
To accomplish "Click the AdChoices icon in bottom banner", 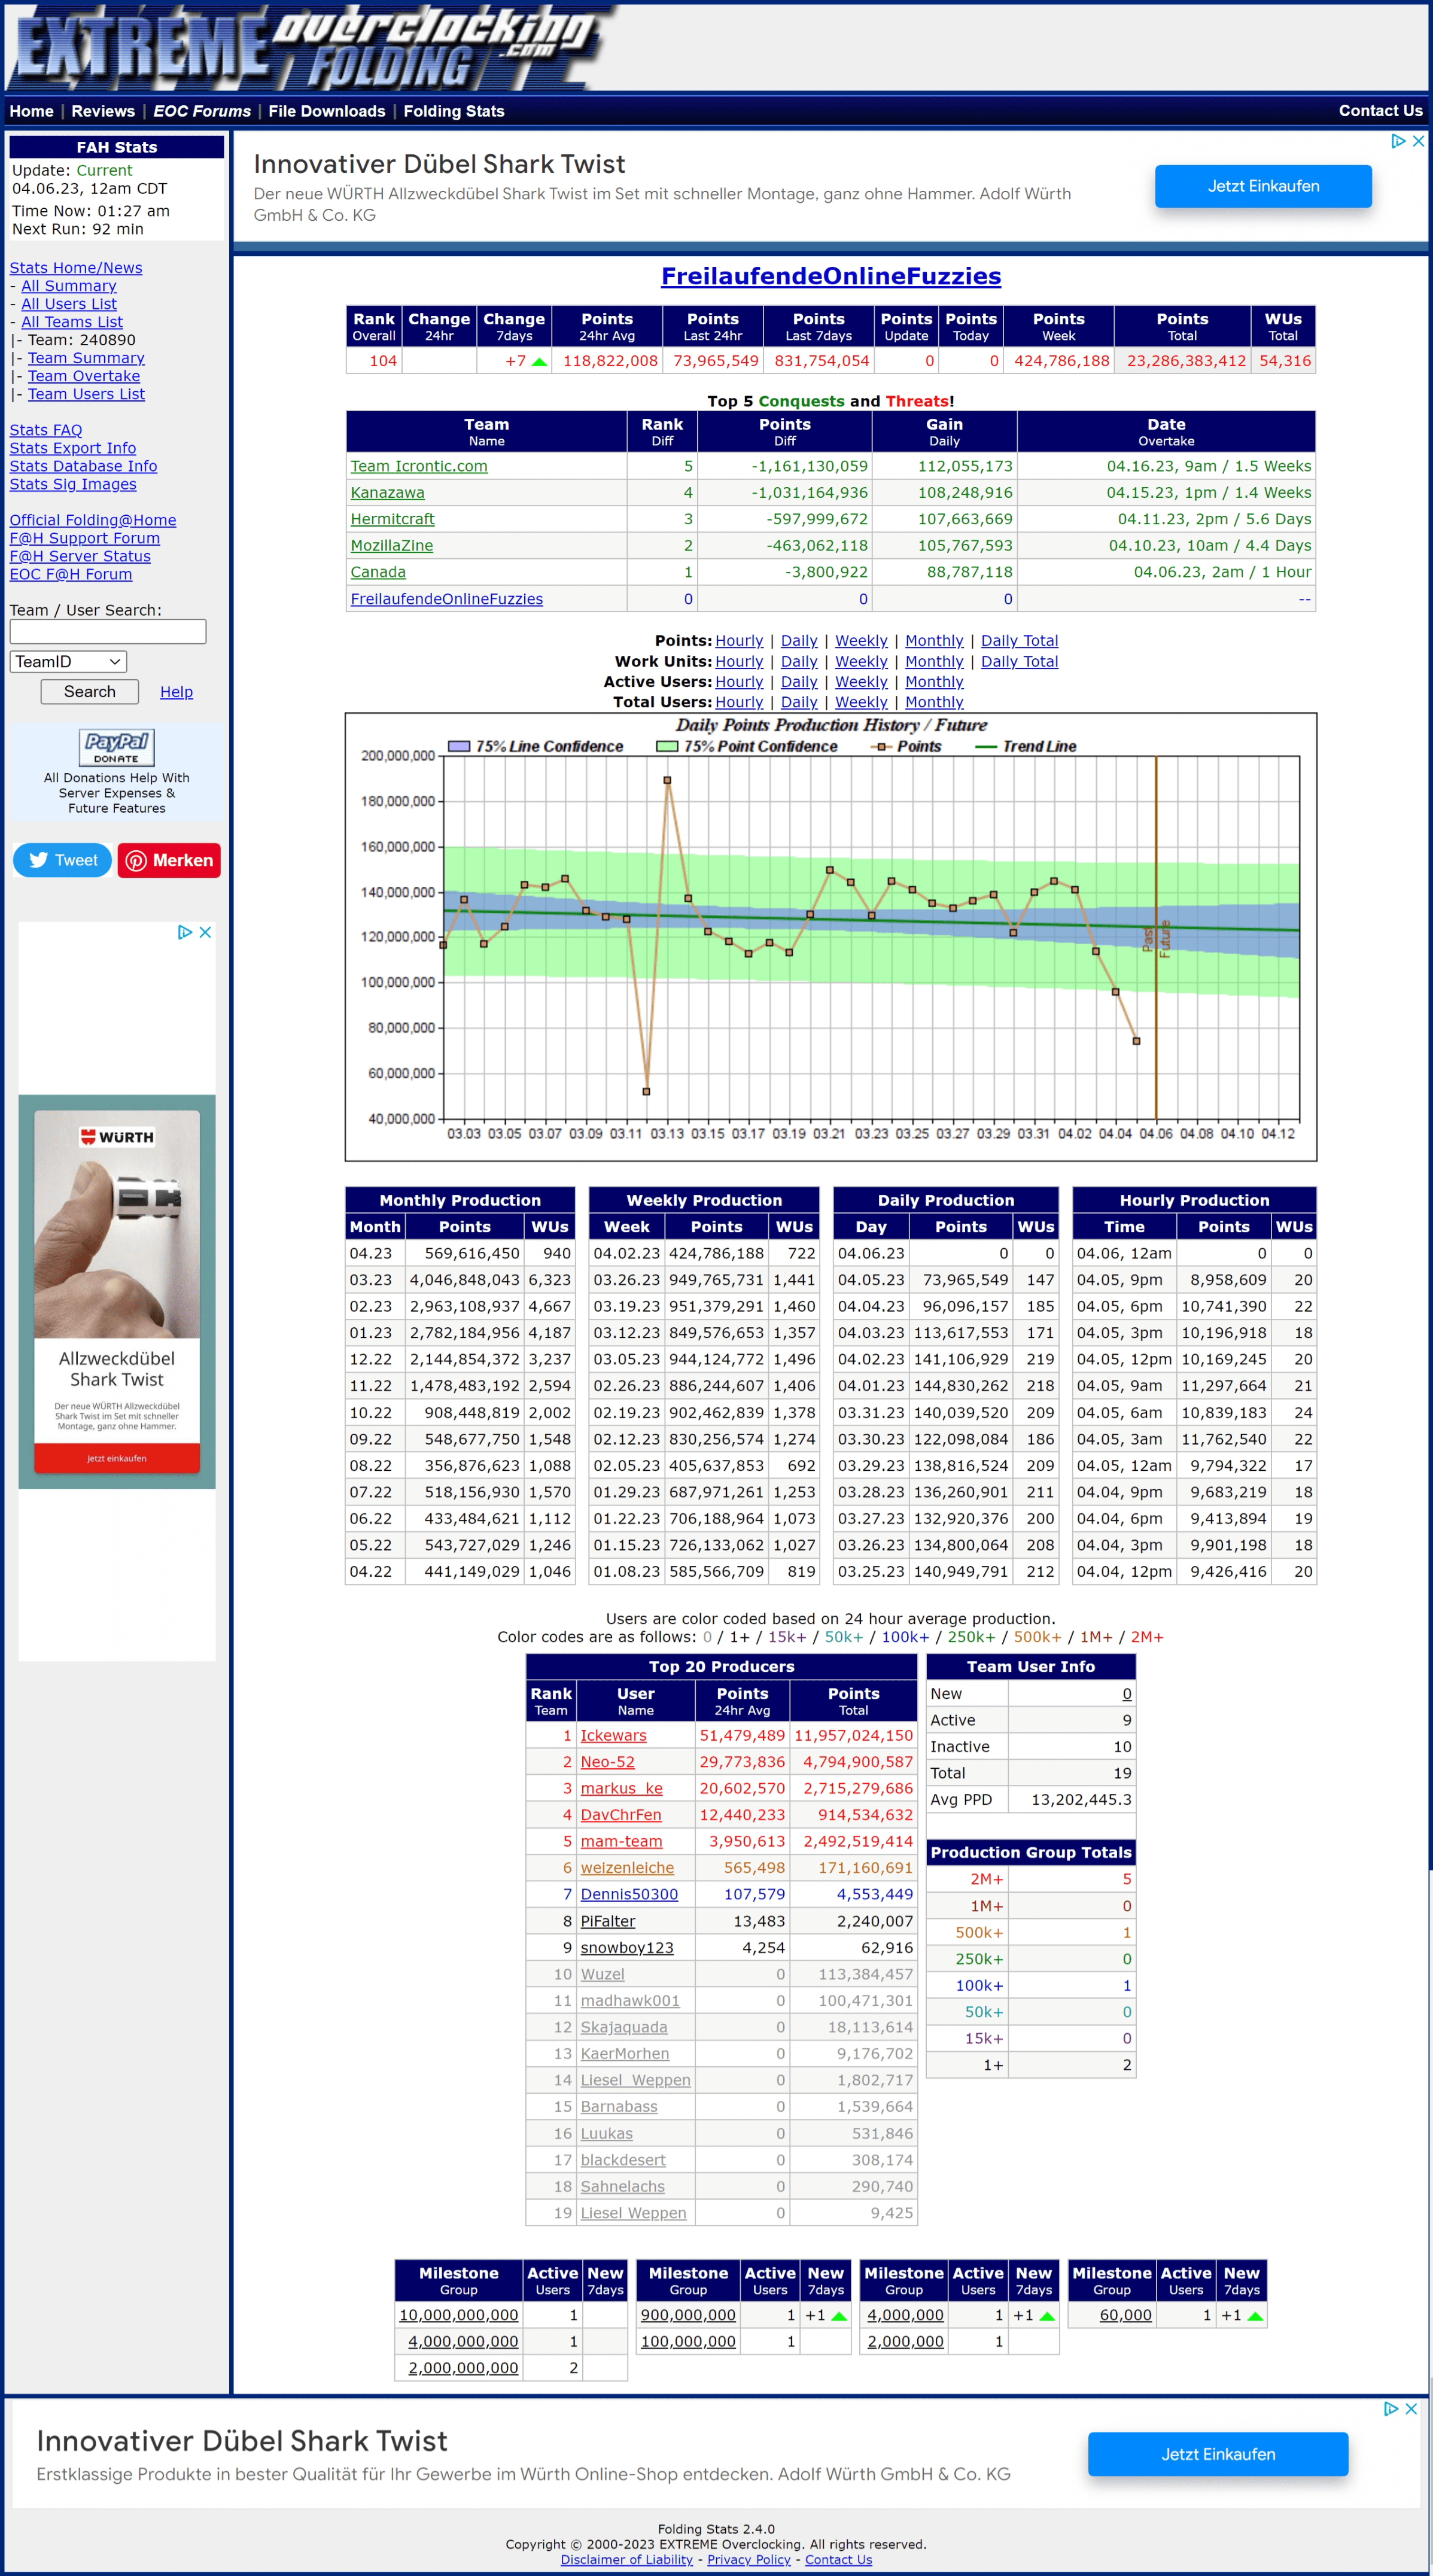I will click(1391, 2409).
